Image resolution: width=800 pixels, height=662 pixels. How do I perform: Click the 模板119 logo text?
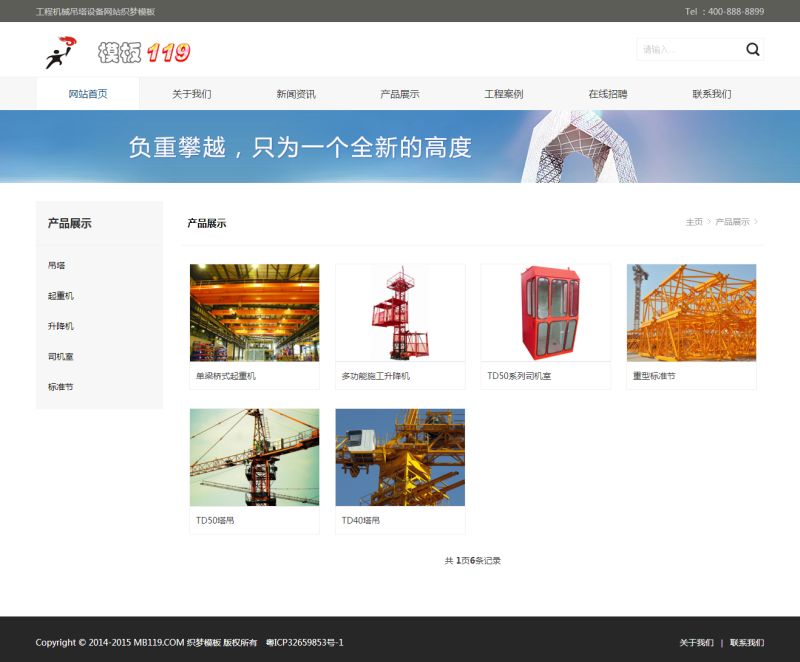pos(144,53)
